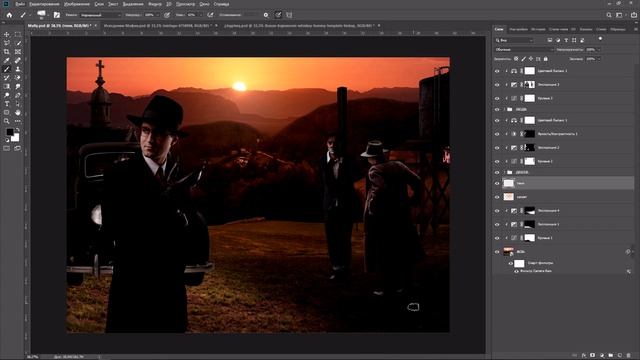Image resolution: width=640 pixels, height=360 pixels.
Task: Hide the закат layer
Action: pyautogui.click(x=497, y=197)
